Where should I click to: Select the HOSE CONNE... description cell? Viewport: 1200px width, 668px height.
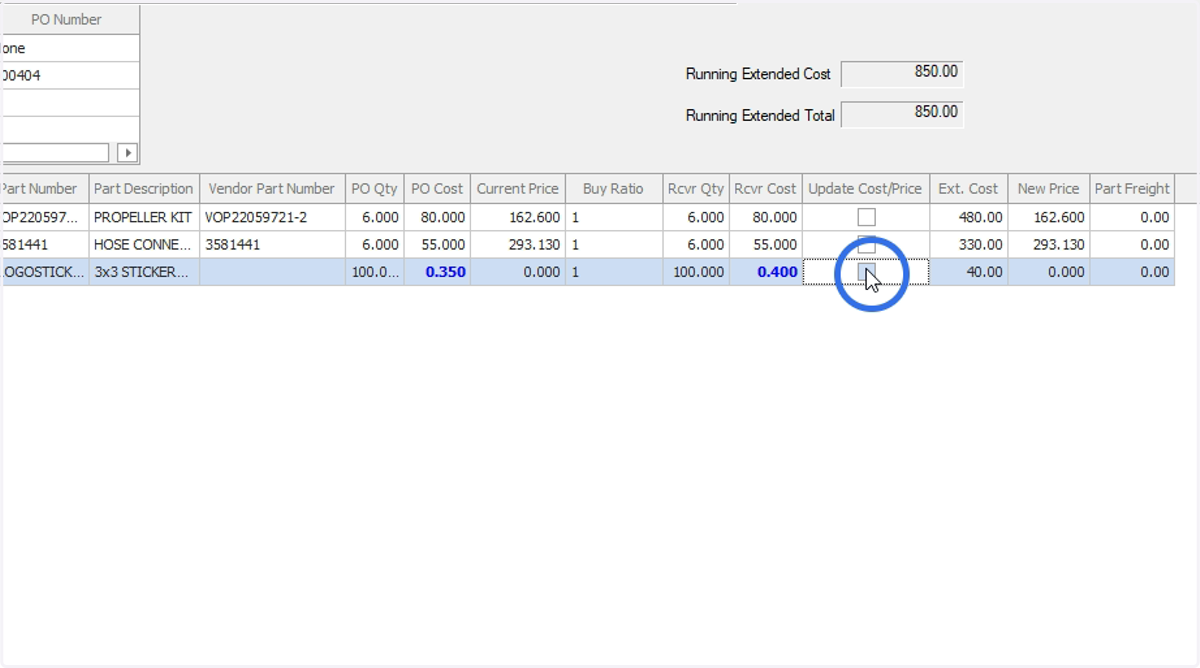(x=144, y=244)
